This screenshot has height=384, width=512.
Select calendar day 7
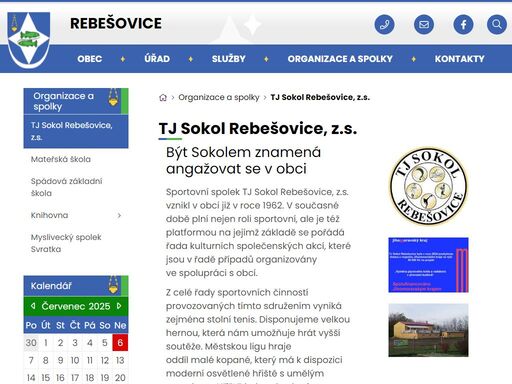[31, 360]
